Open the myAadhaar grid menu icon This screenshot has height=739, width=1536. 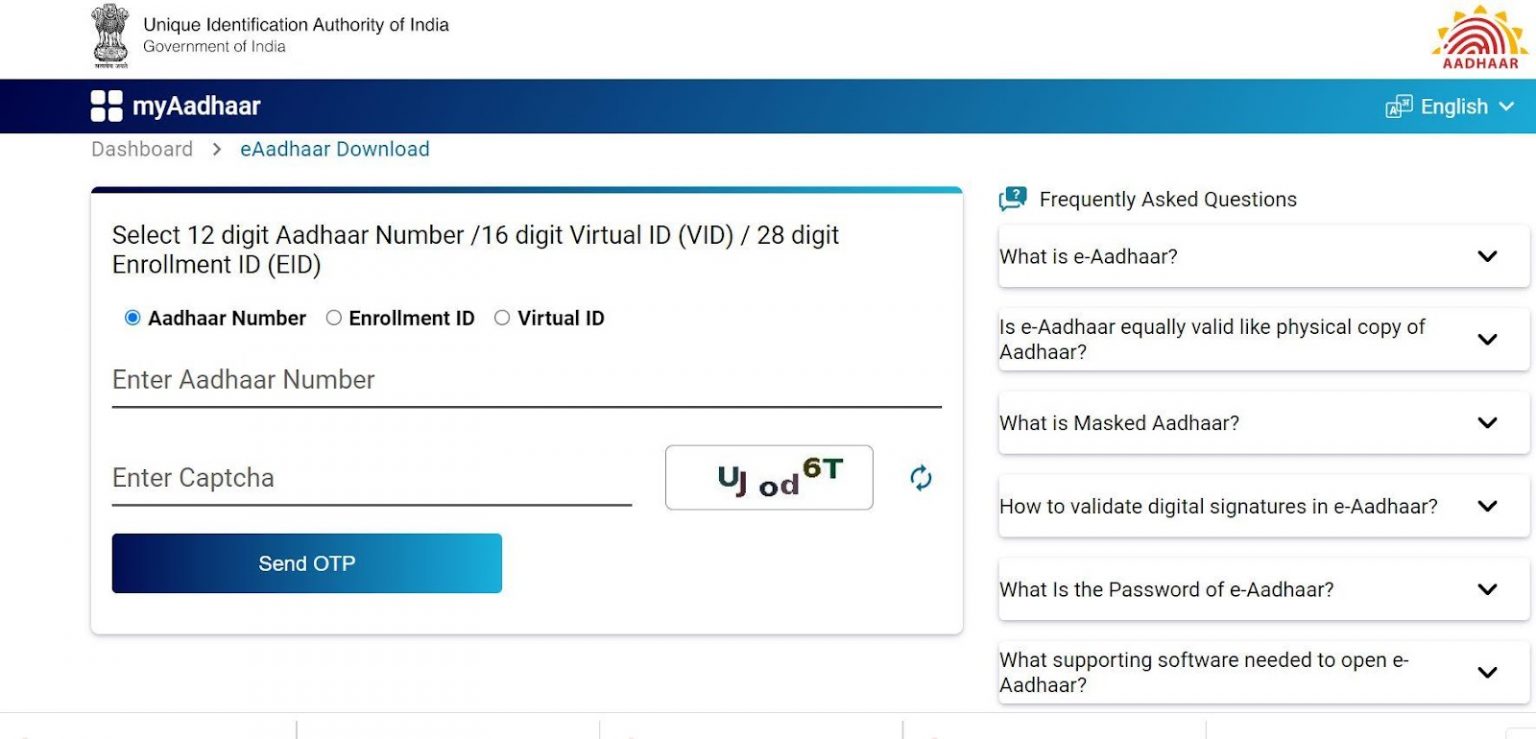coord(107,105)
